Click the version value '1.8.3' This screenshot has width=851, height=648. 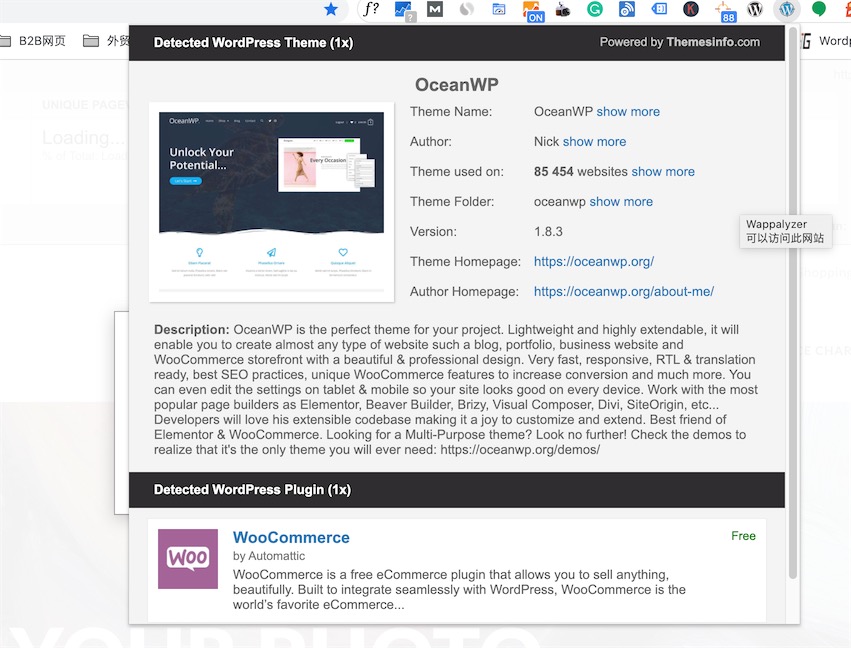click(548, 232)
